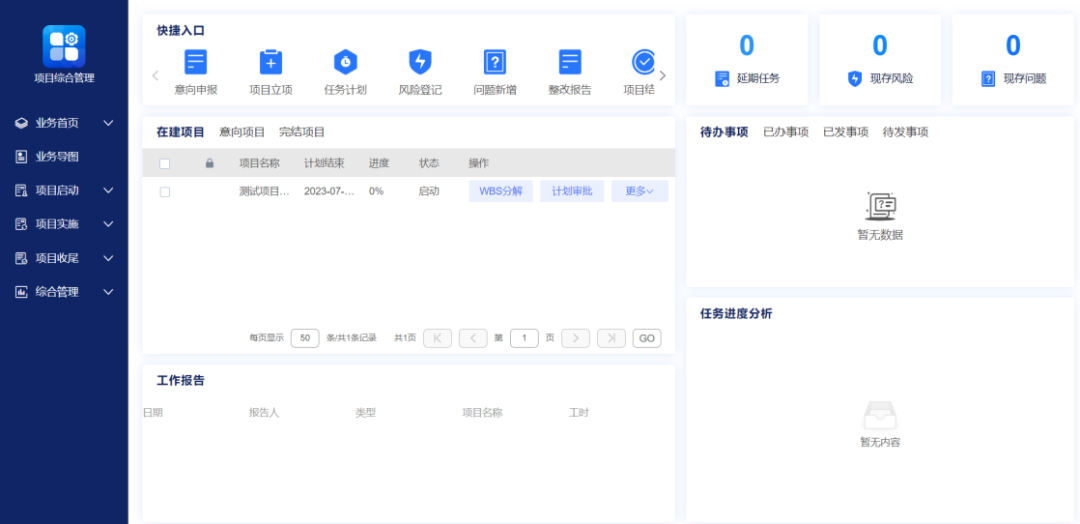Viewport: 1080px width, 524px height.
Task: Switch to the 待办事项 tab
Action: point(724,132)
